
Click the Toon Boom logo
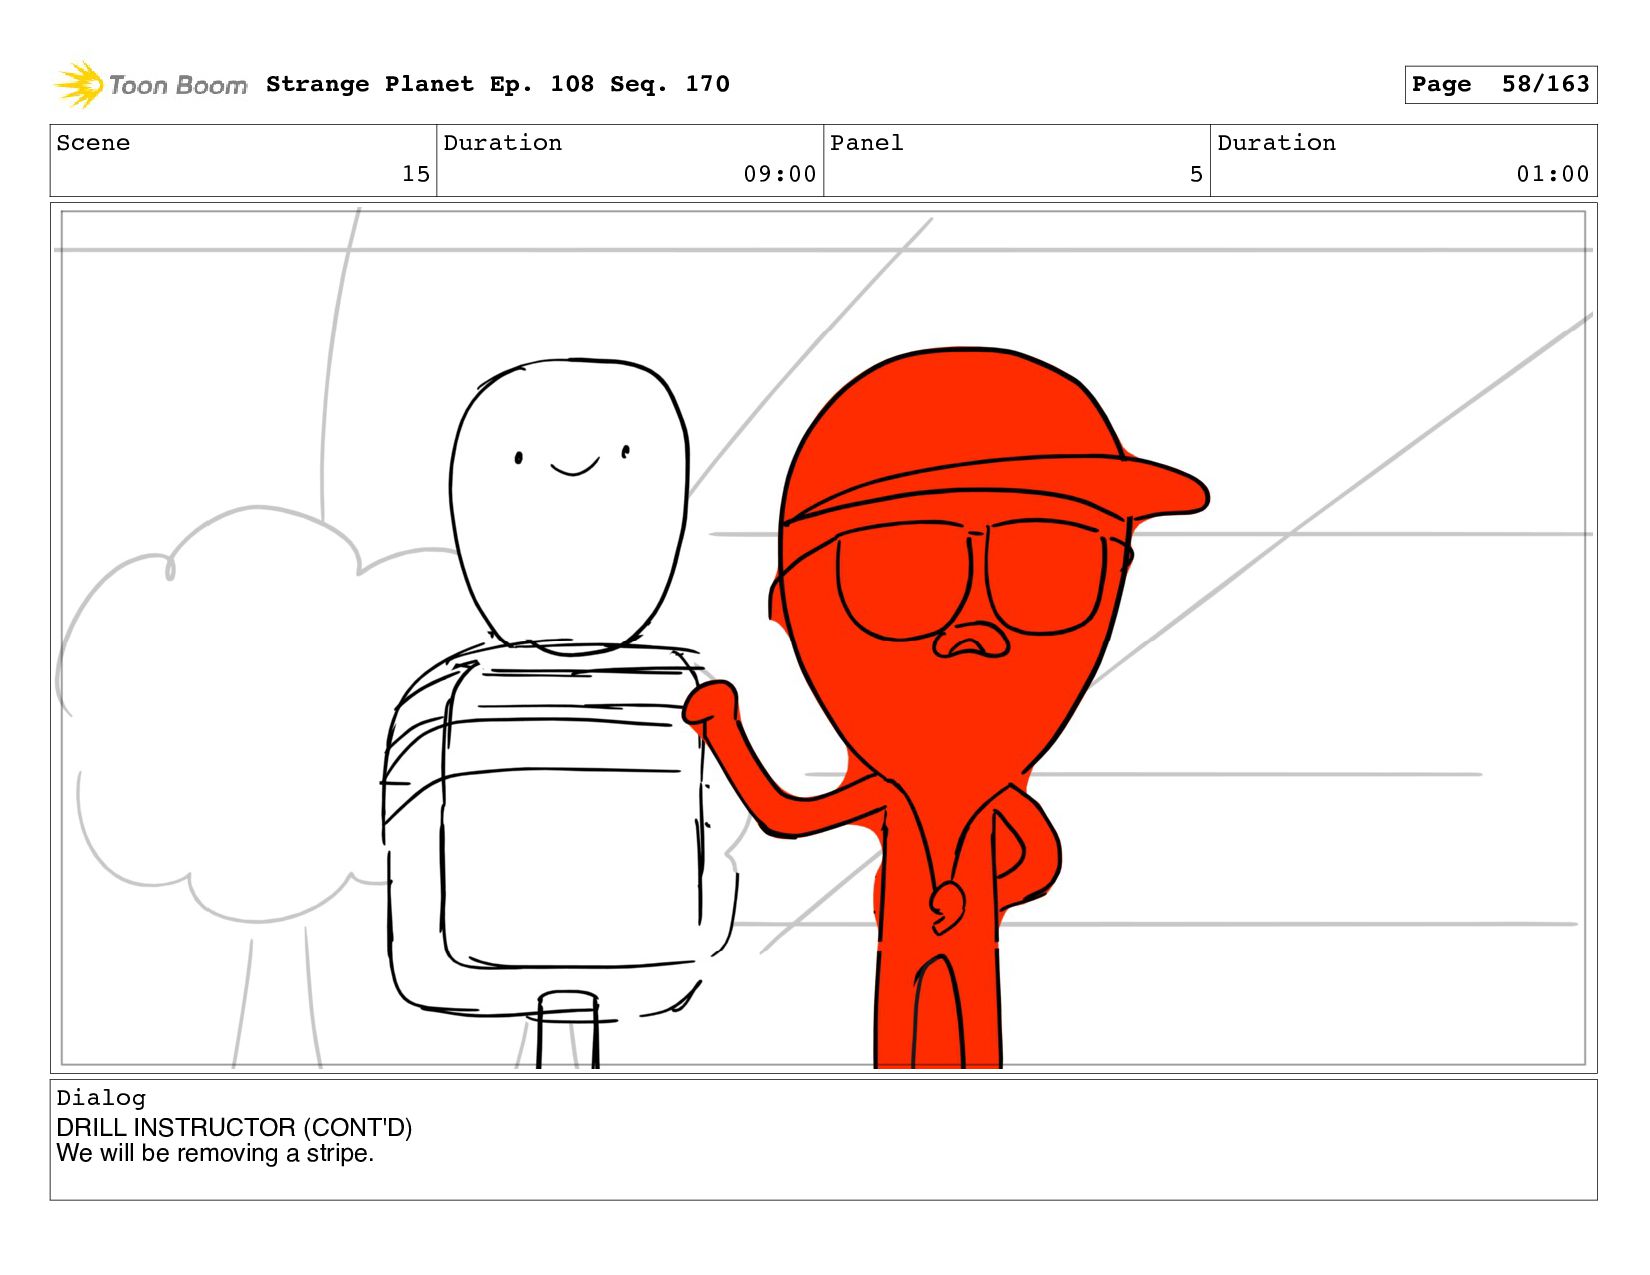150,85
